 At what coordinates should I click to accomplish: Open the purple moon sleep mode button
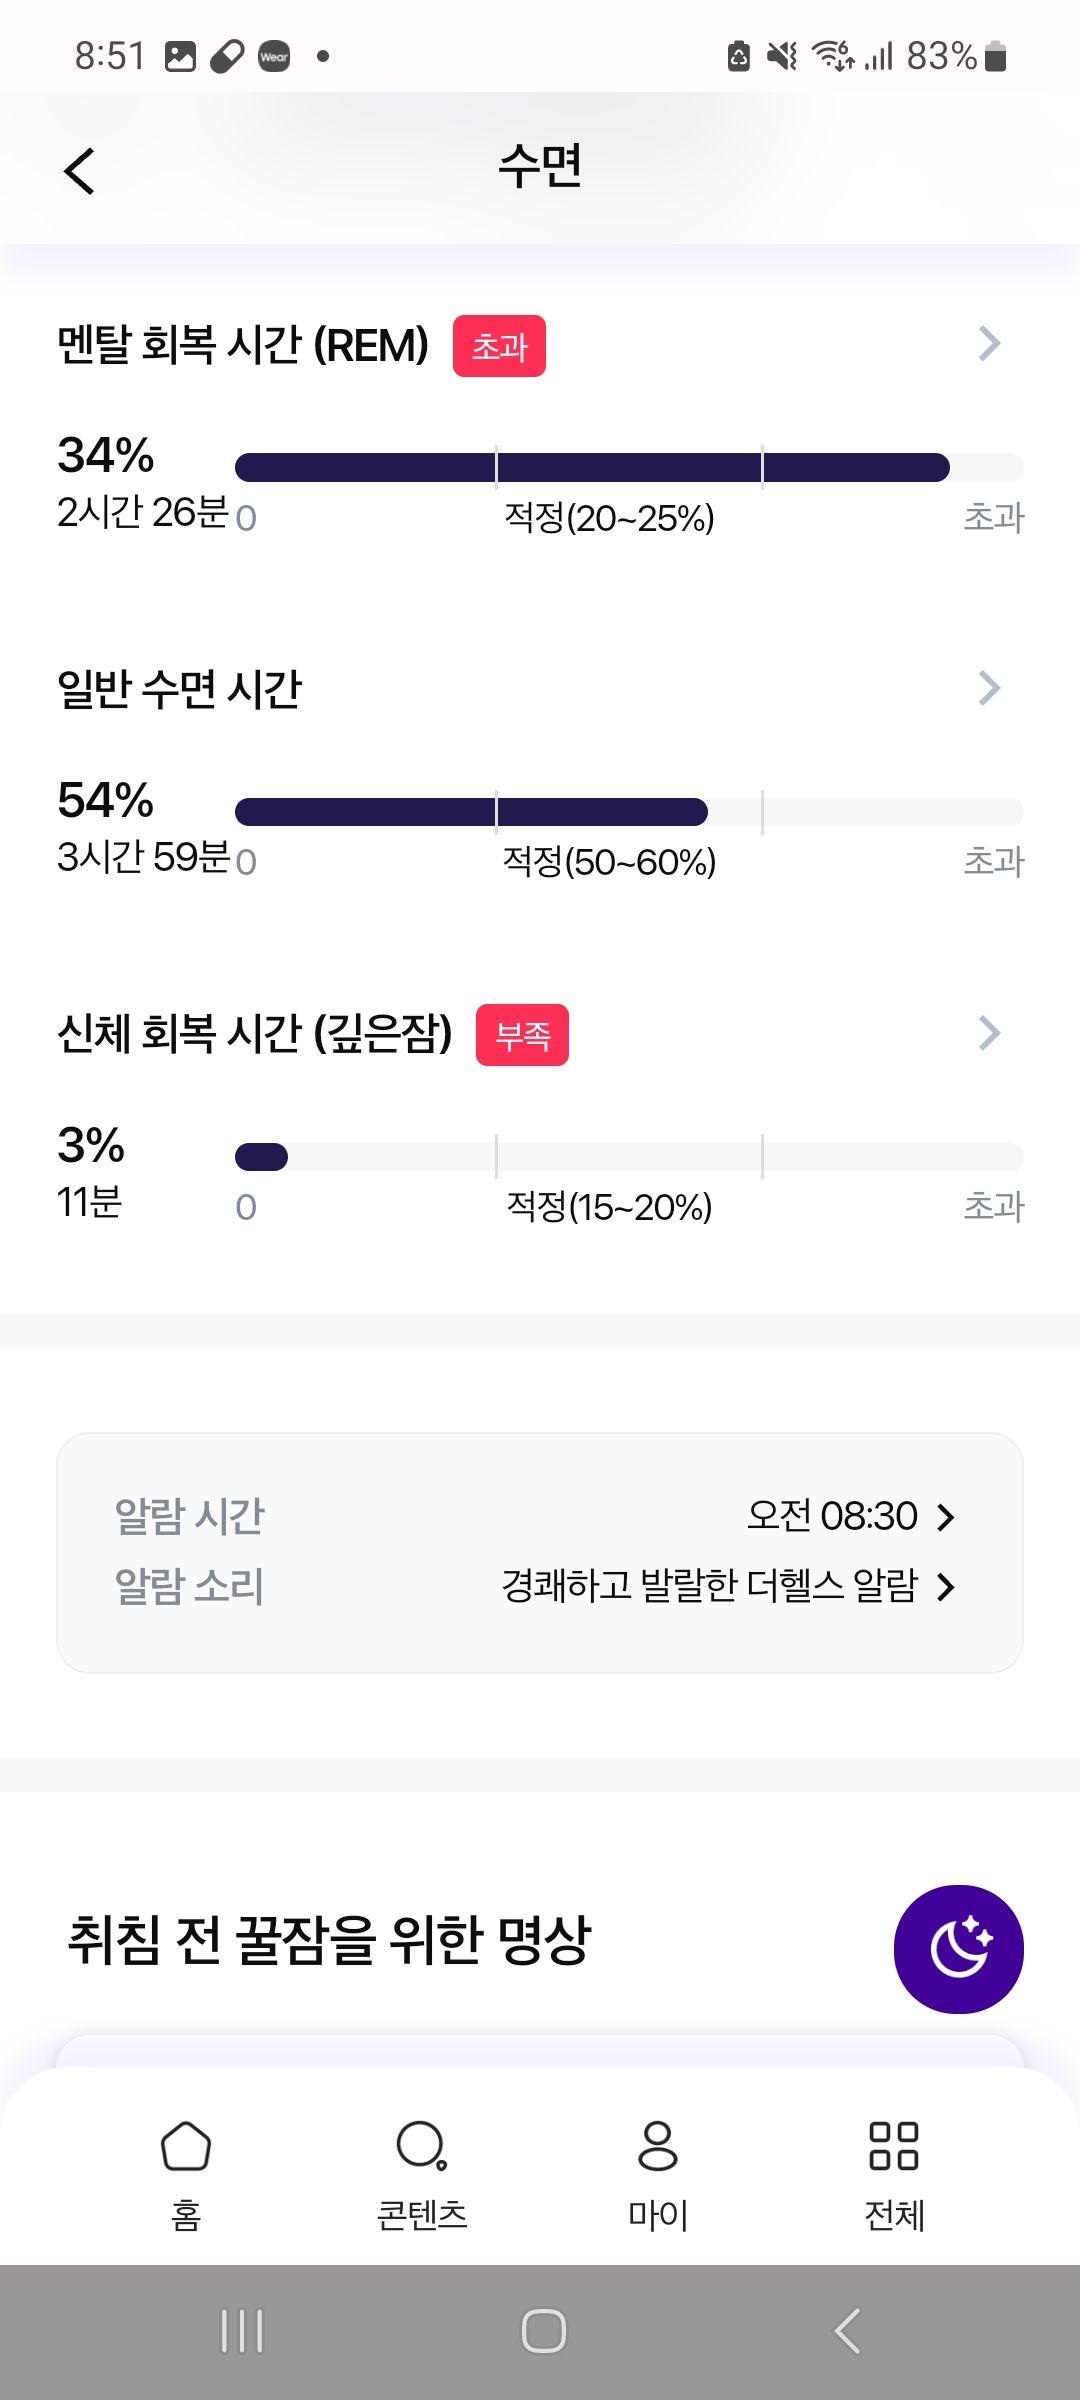958,1949
